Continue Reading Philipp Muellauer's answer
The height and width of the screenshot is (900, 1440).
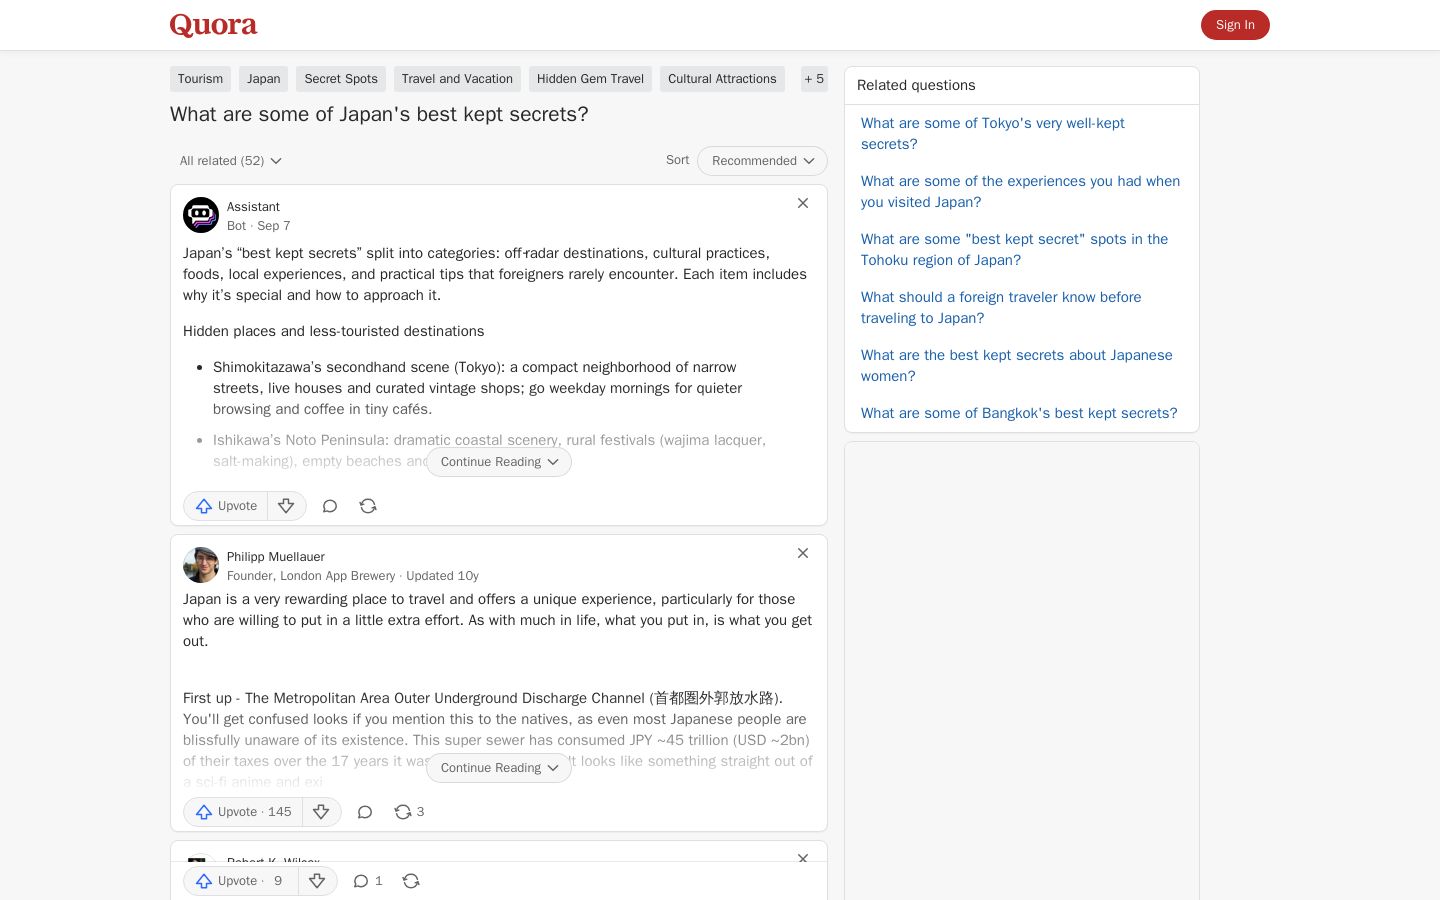pos(499,768)
